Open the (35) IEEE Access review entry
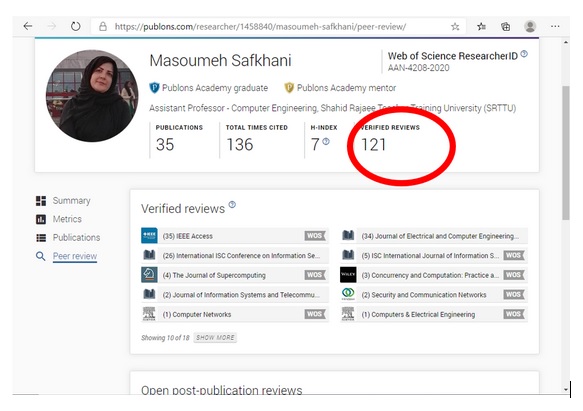 tap(235, 236)
